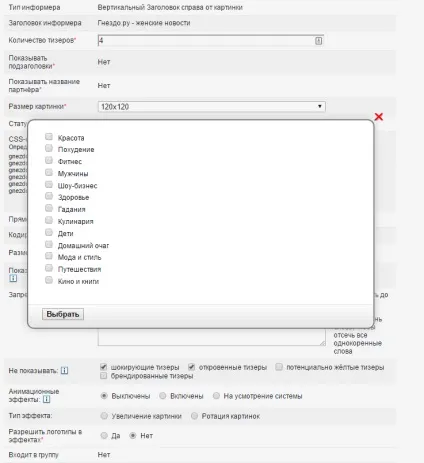This screenshot has width=424, height=463.
Task: Check the Здоровье category
Action: point(49,196)
